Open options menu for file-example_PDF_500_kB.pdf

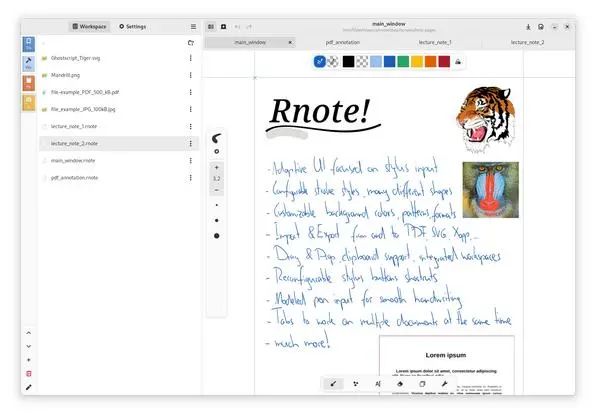click(190, 92)
